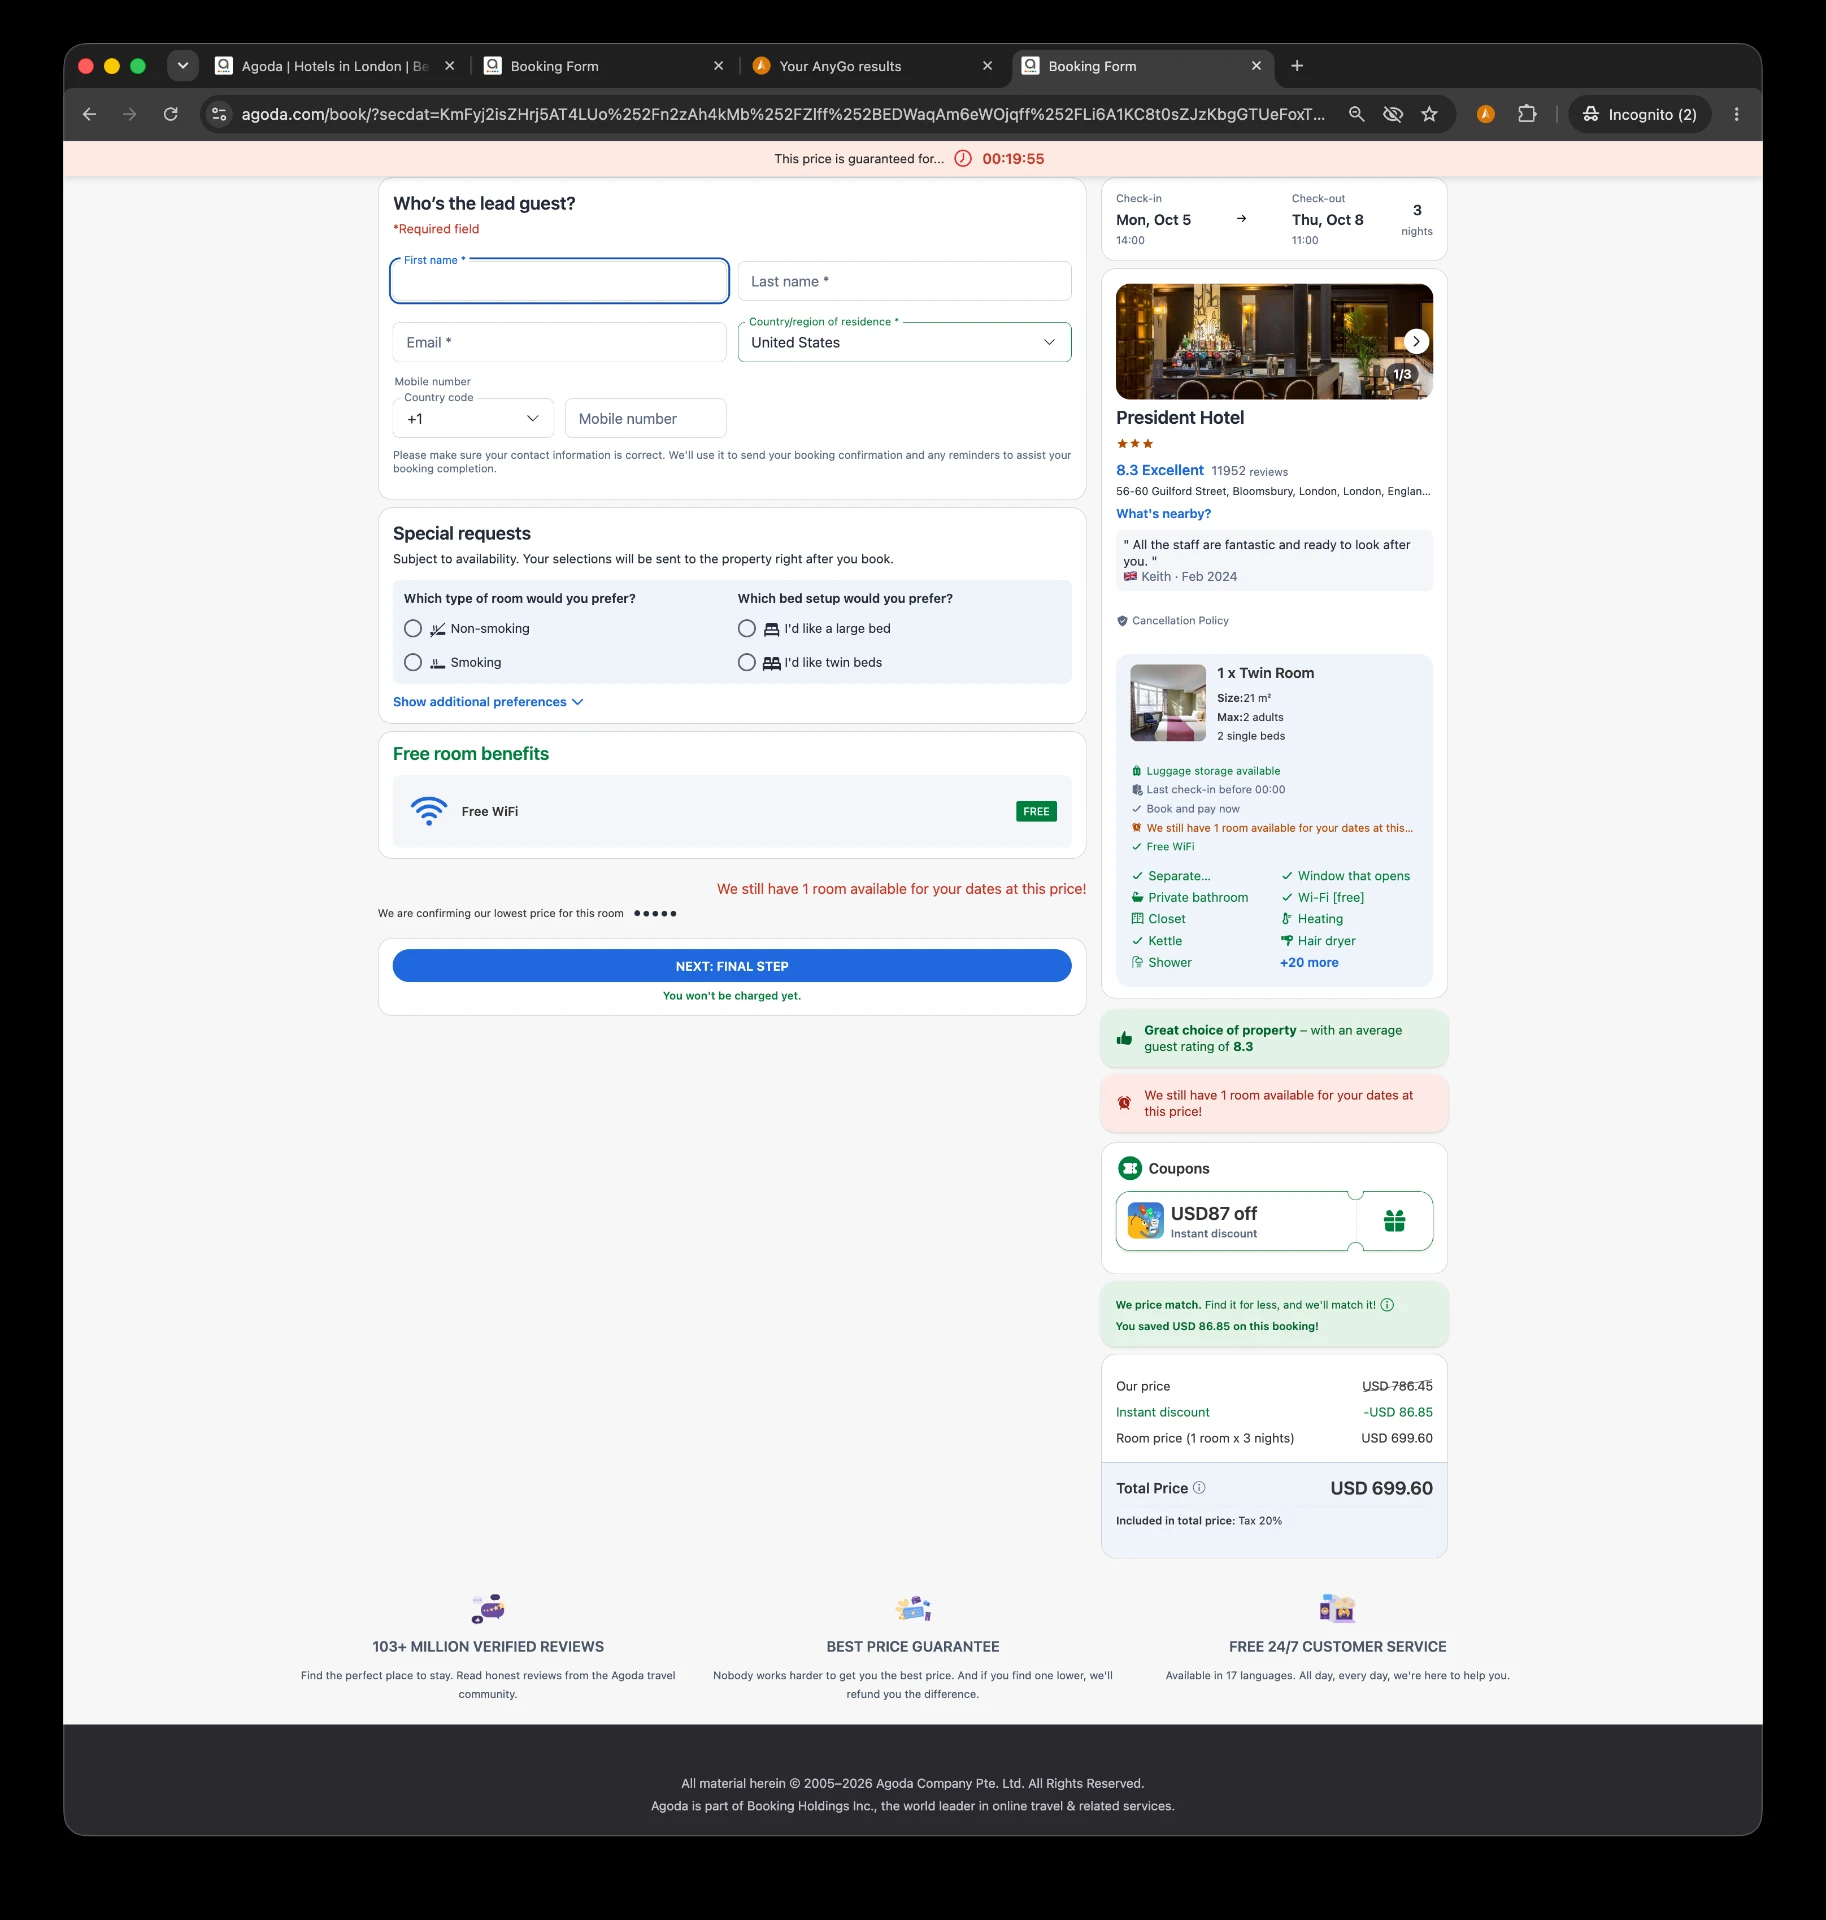
Task: Open the Incognito (2) profile button
Action: 1639,114
